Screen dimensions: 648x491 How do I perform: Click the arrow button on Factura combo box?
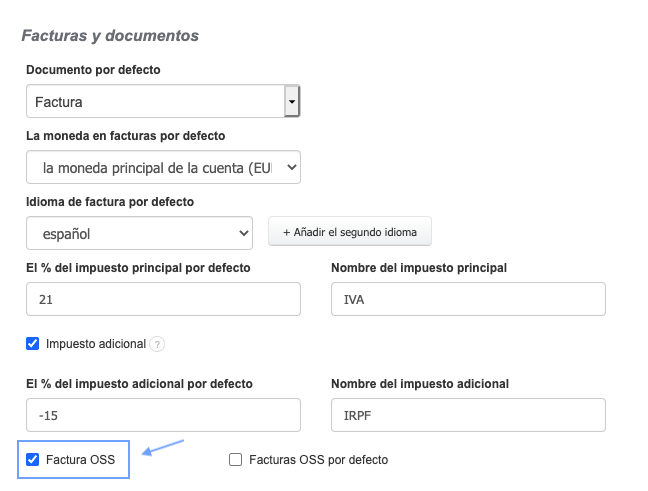[292, 101]
